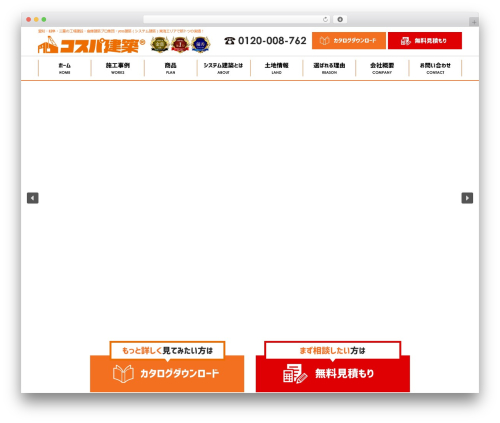Open header カタログダウンロード orange button
Screen dimensions: 500x423
[349, 41]
